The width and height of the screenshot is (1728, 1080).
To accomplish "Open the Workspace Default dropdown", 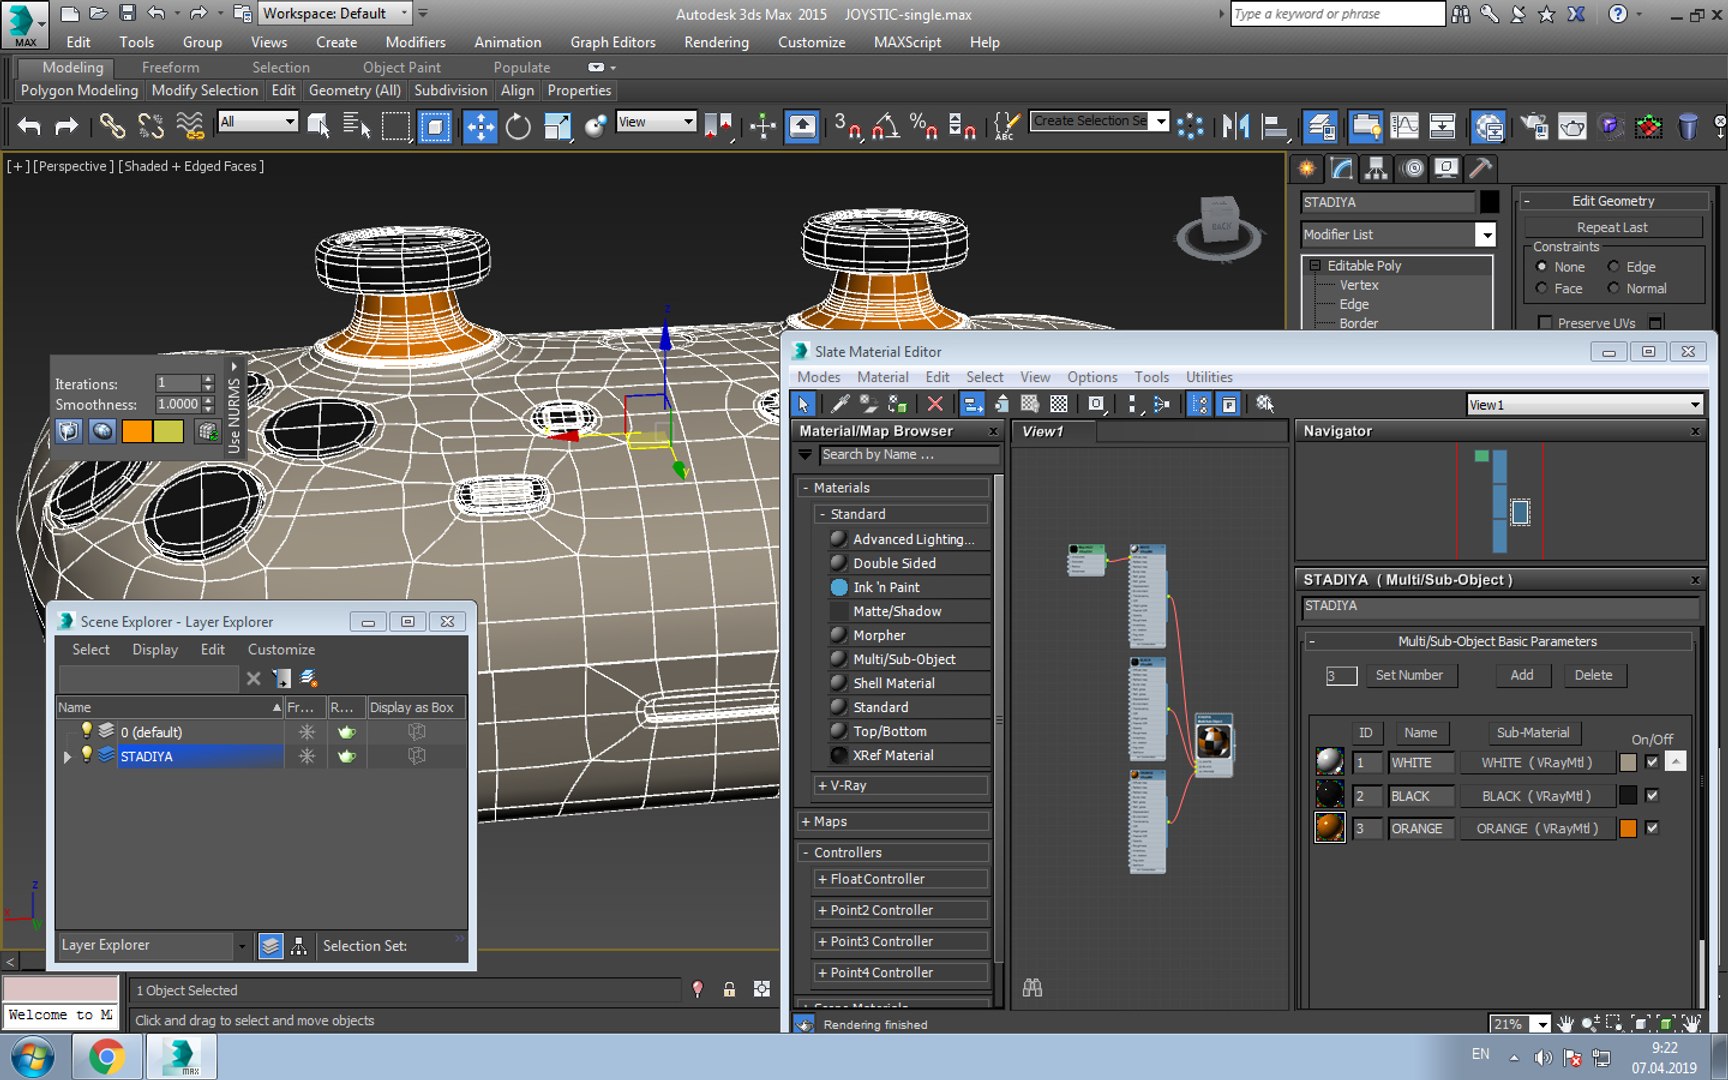I will (x=404, y=14).
